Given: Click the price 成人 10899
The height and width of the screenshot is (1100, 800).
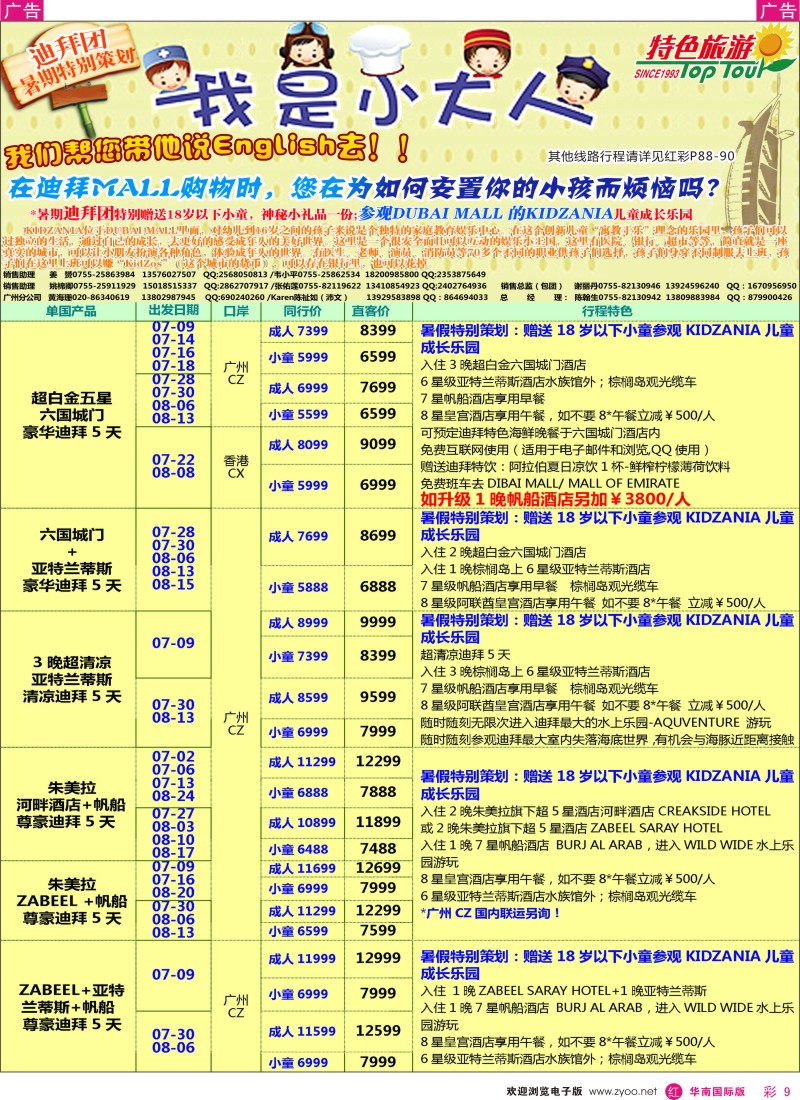Looking at the screenshot, I should pyautogui.click(x=302, y=823).
